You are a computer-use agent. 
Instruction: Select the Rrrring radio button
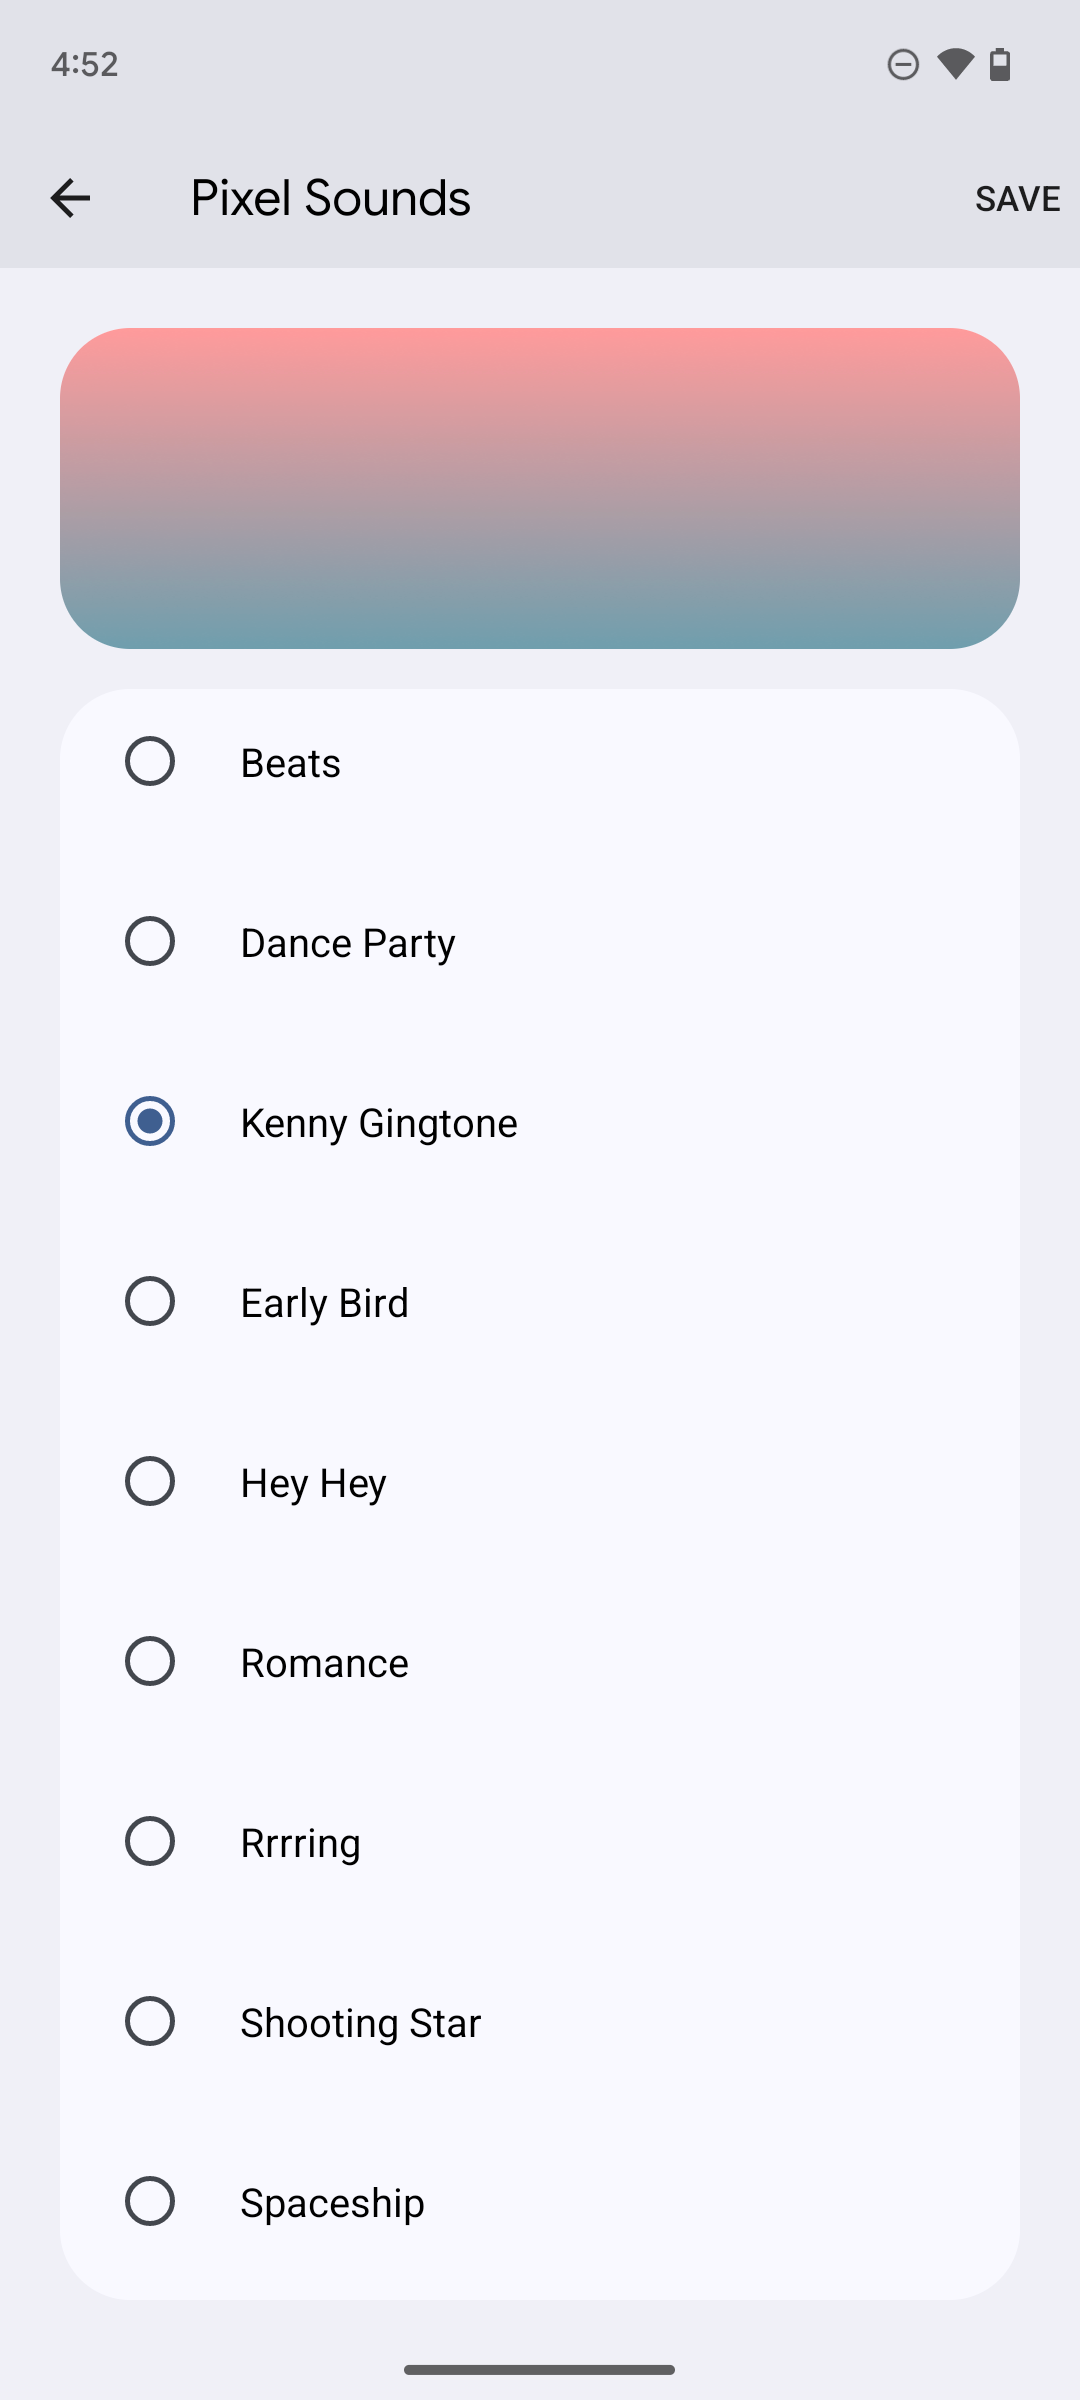(x=150, y=1842)
